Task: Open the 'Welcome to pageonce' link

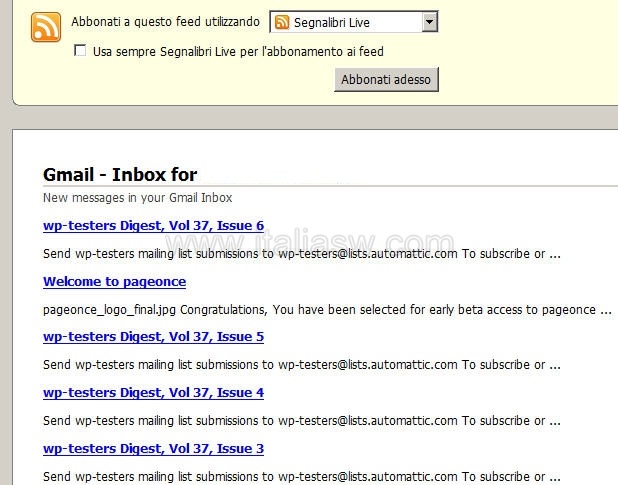Action: coord(114,282)
